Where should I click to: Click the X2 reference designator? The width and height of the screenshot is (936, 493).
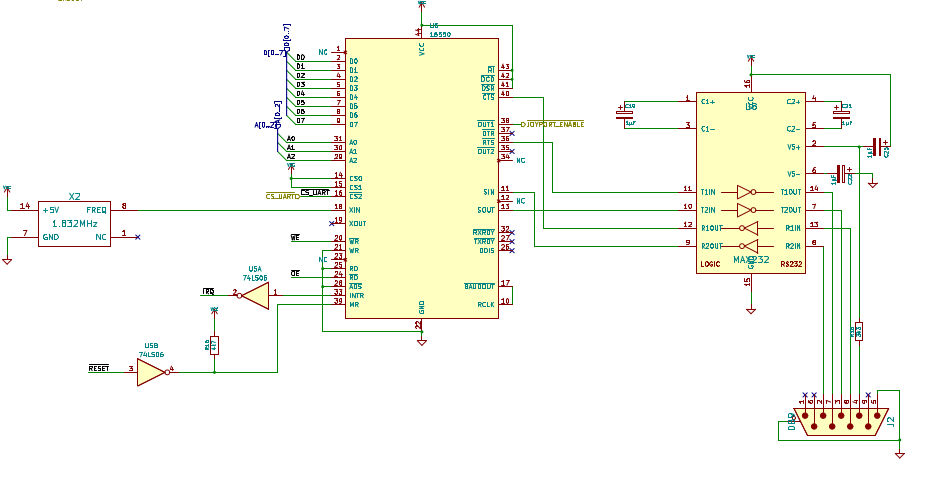coord(74,196)
